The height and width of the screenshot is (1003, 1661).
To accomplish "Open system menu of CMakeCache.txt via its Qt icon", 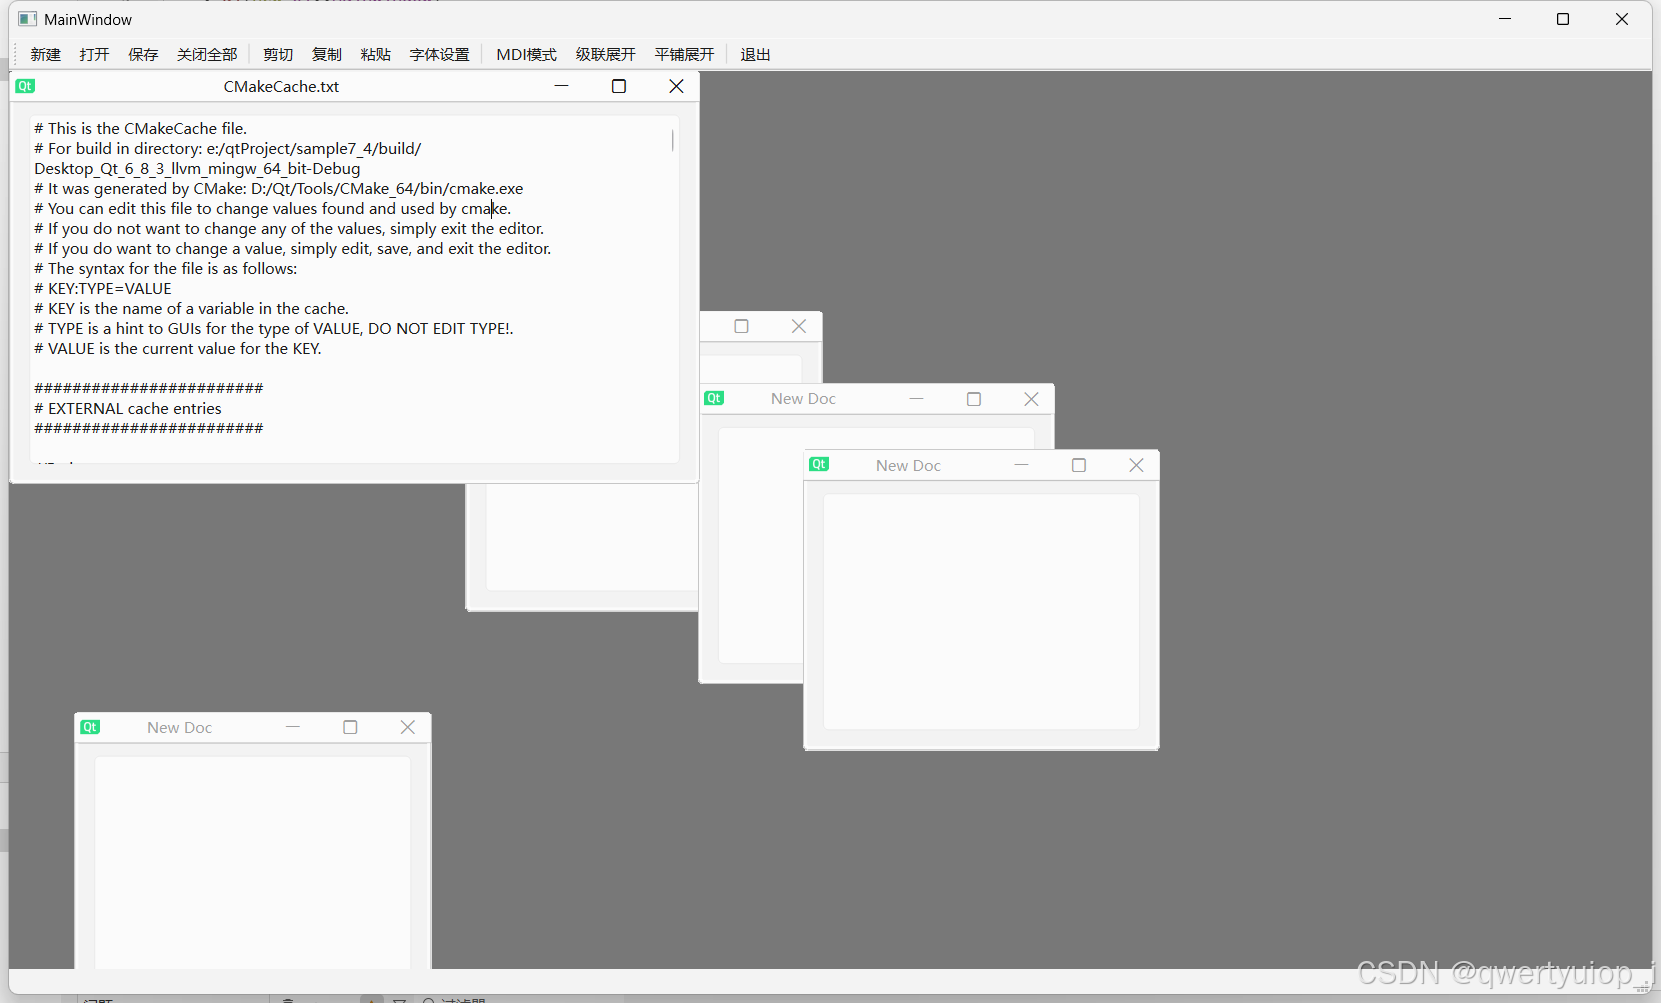I will (x=25, y=86).
